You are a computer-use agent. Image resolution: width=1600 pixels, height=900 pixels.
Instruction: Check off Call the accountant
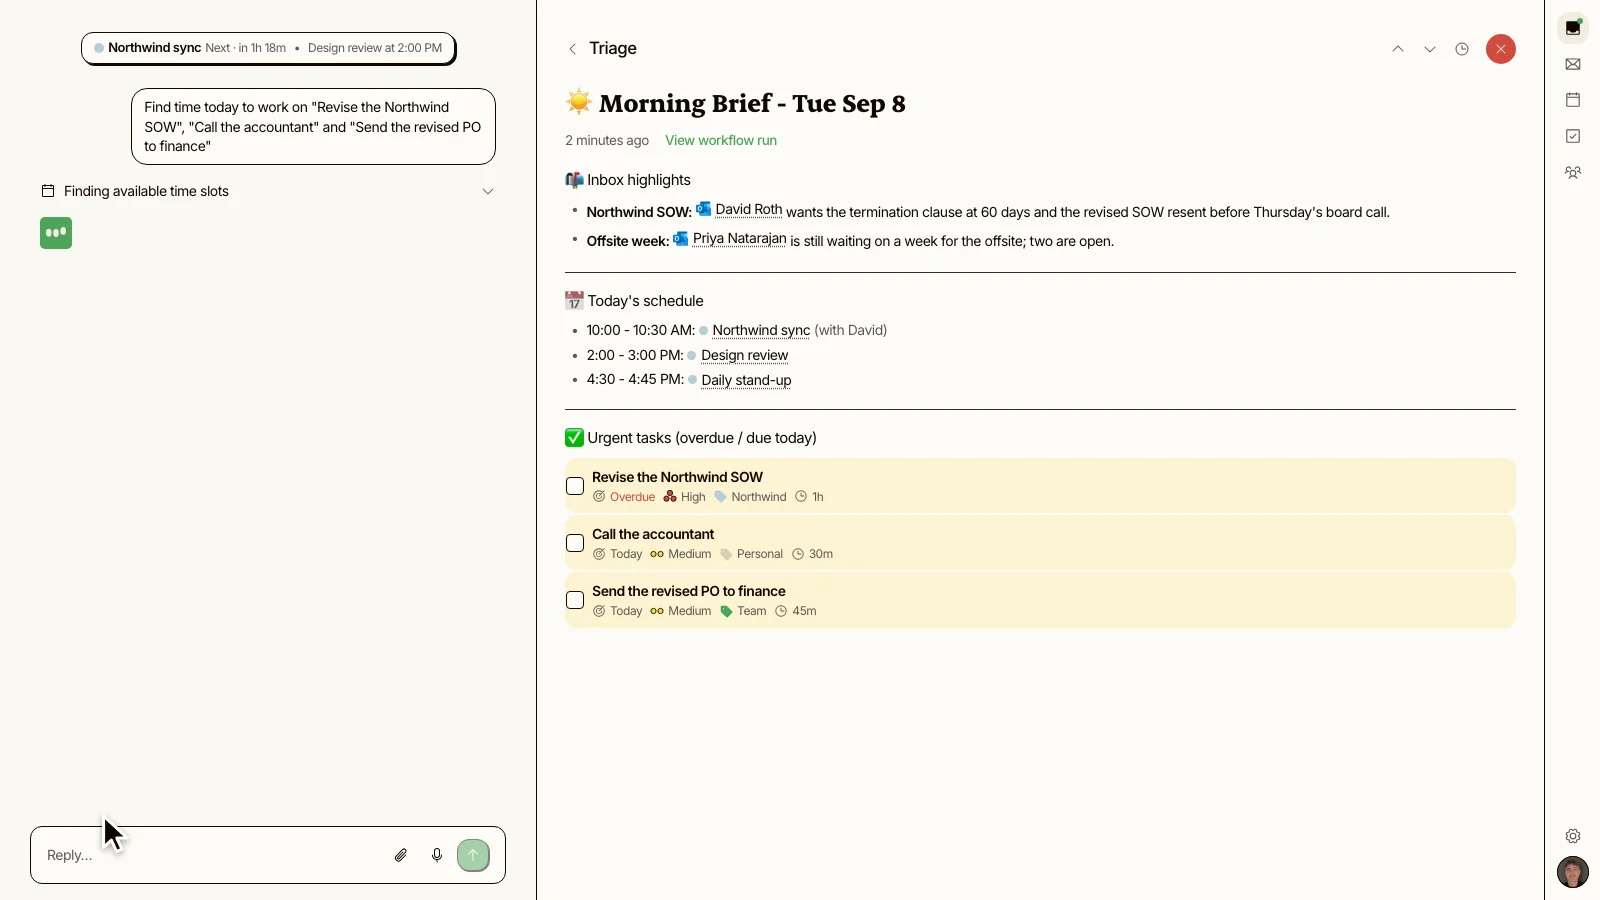coord(575,543)
